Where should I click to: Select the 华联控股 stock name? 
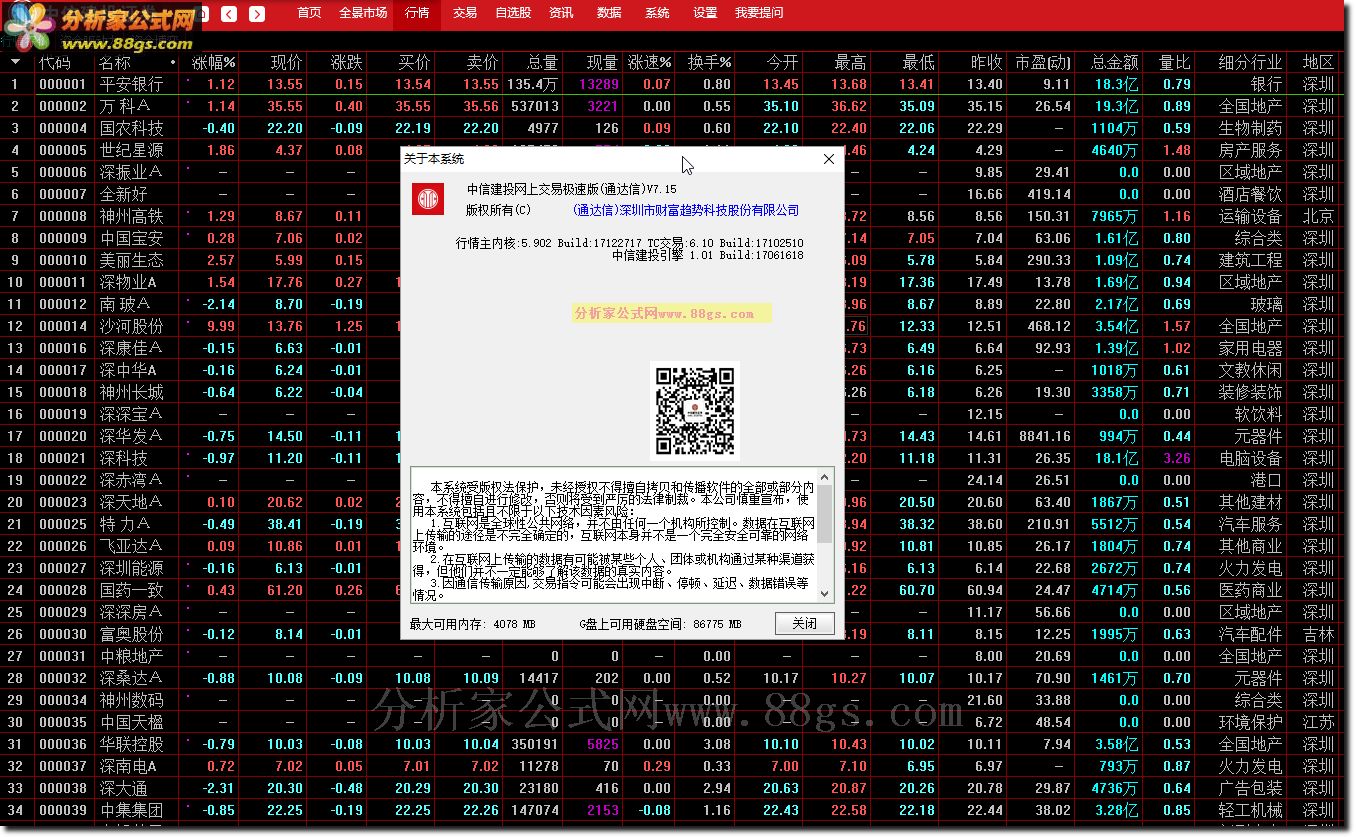pyautogui.click(x=131, y=744)
